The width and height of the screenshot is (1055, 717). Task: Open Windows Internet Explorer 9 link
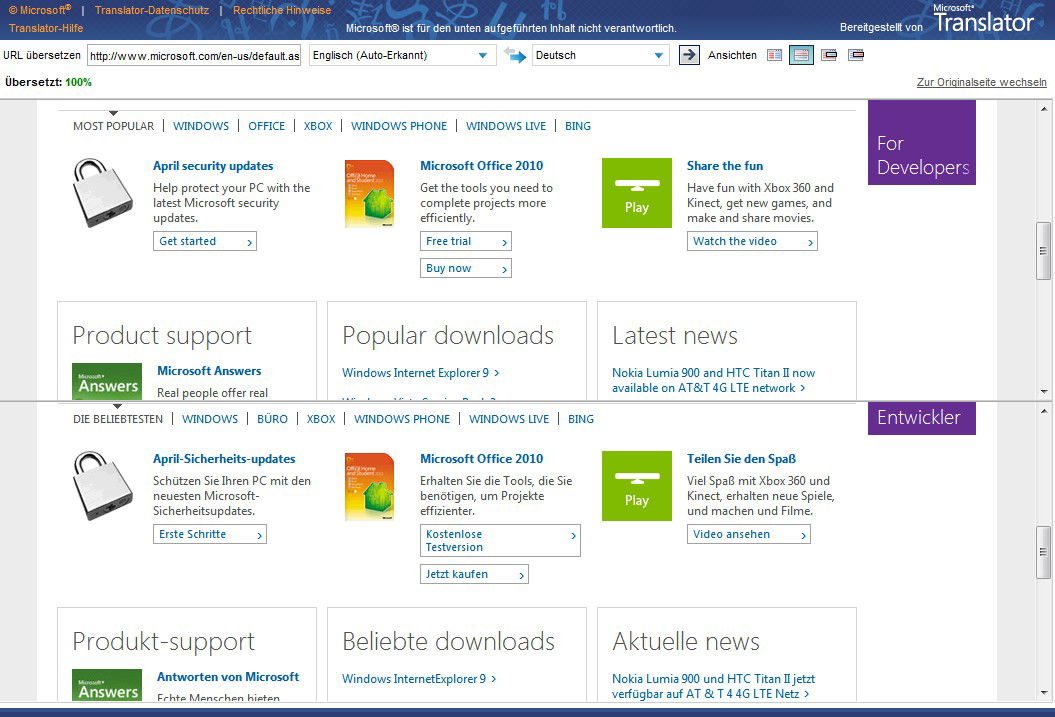click(421, 373)
